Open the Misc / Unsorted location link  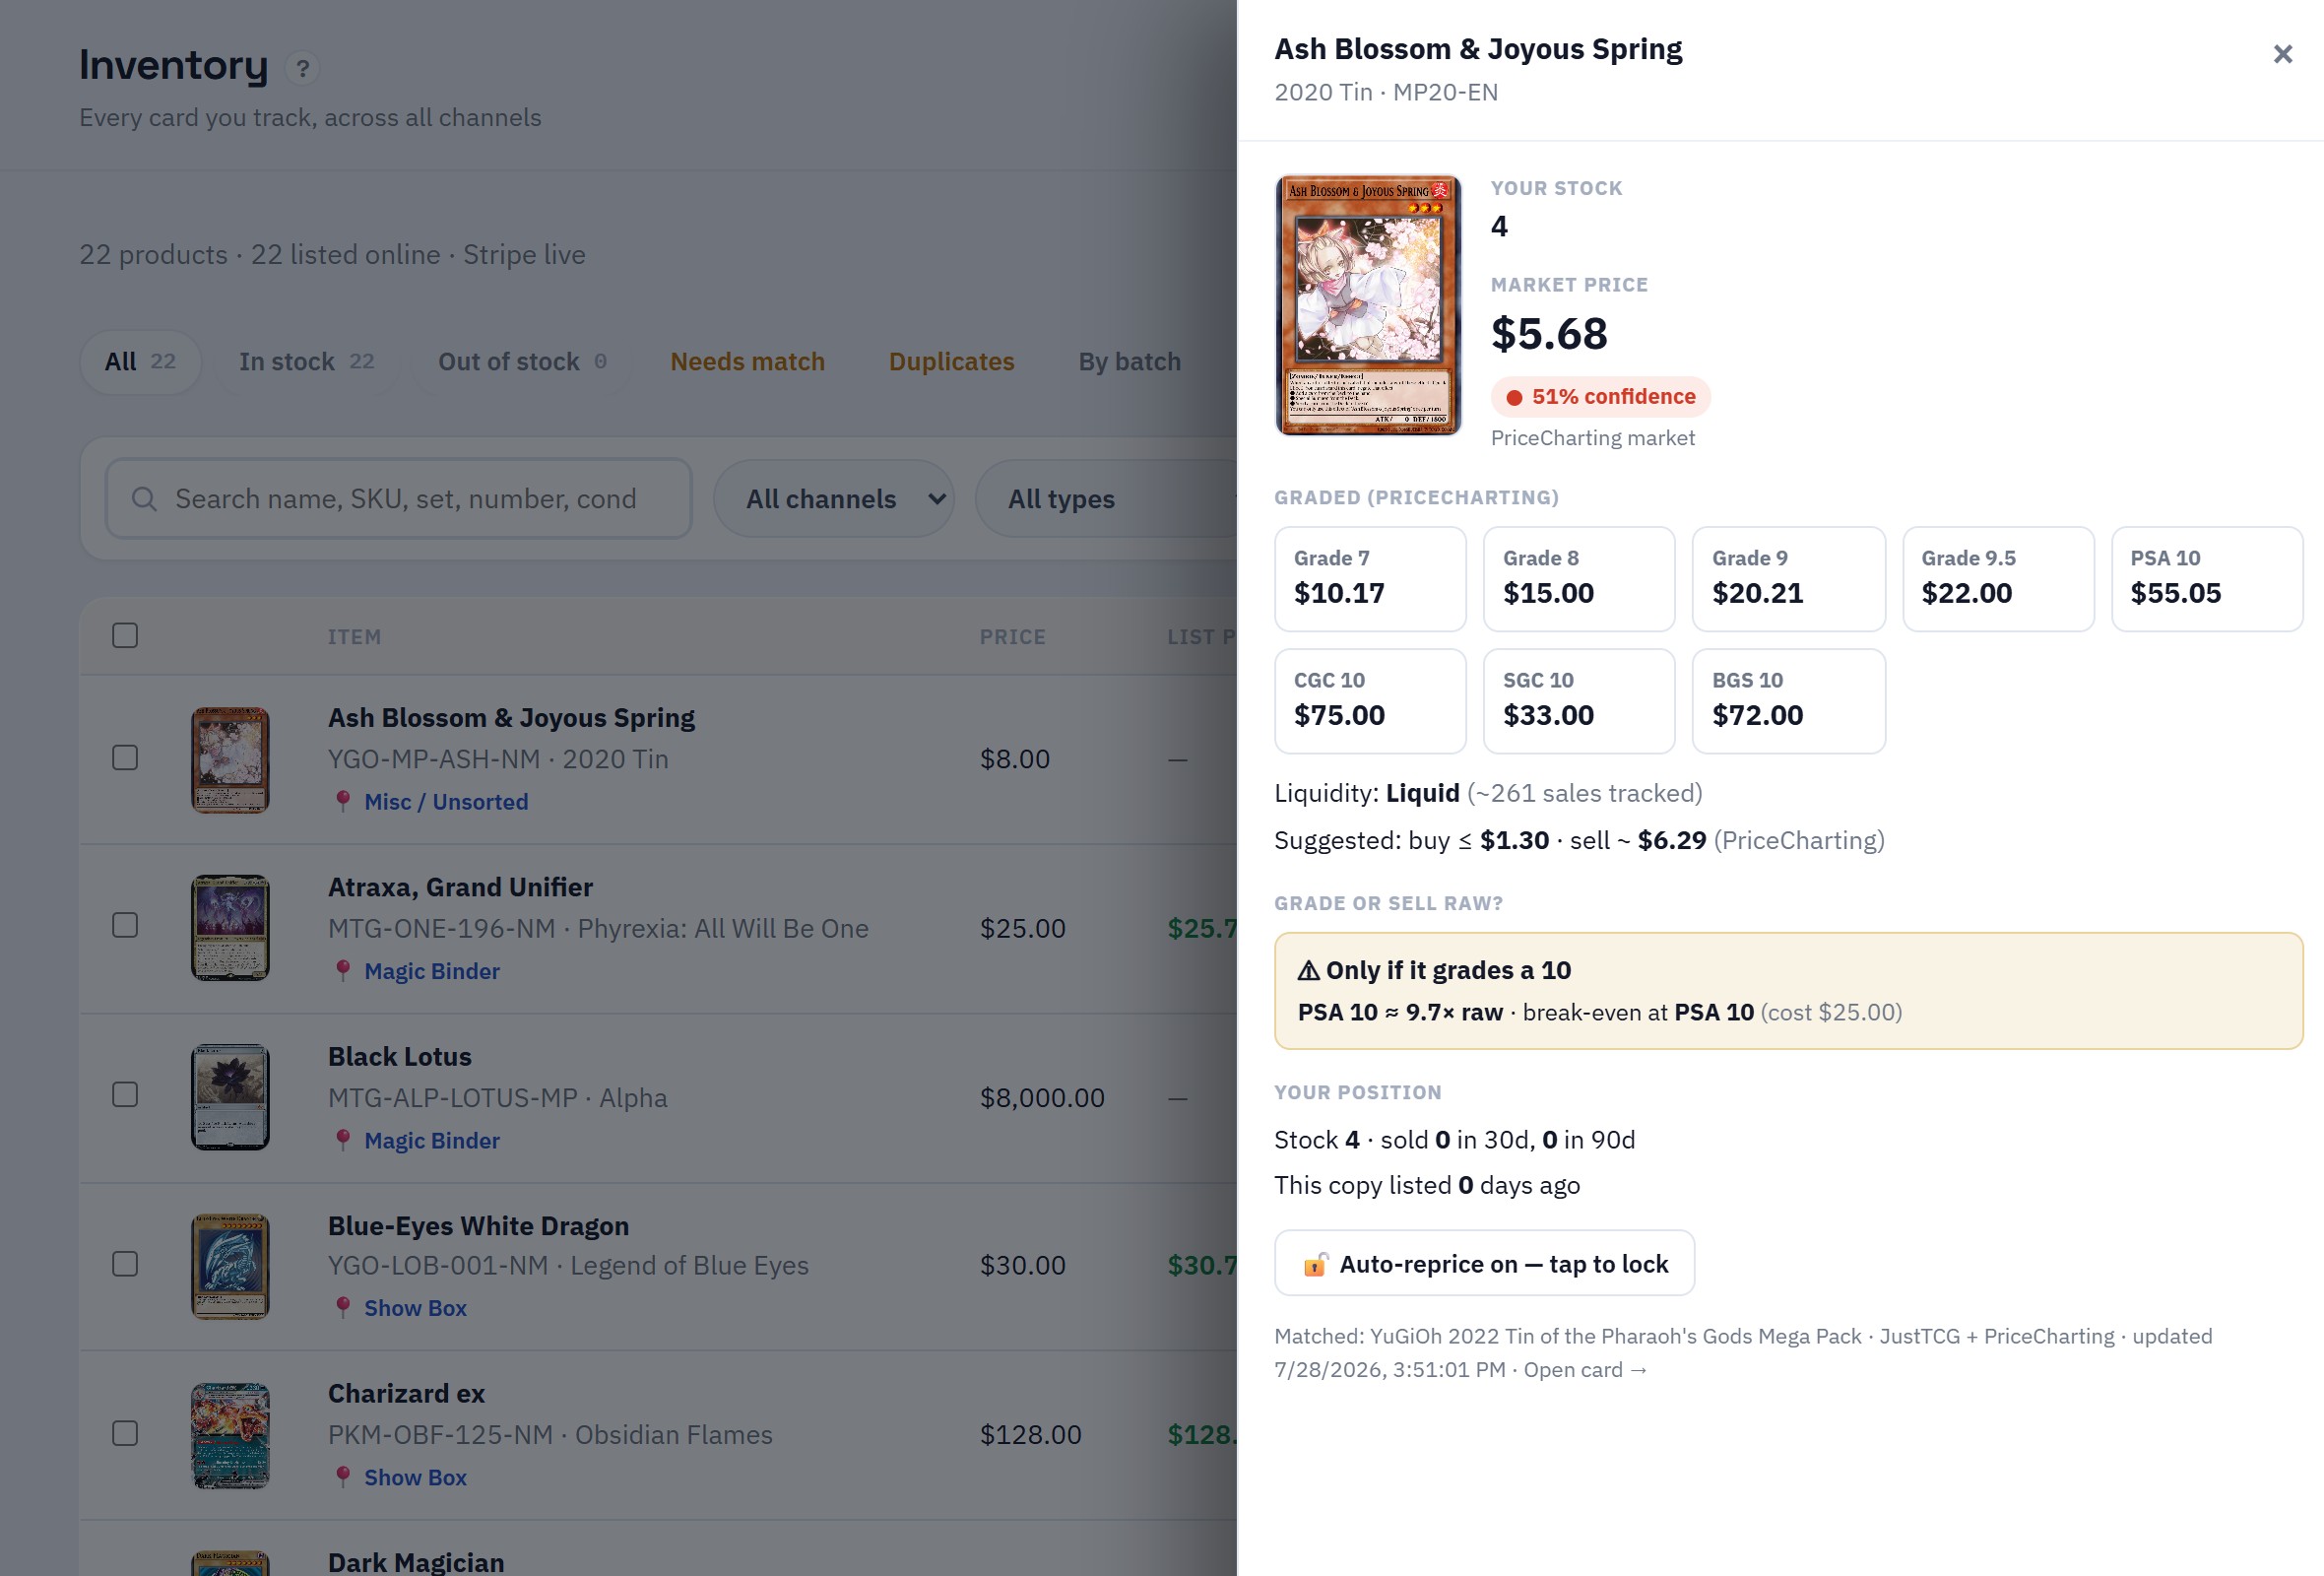tap(446, 802)
